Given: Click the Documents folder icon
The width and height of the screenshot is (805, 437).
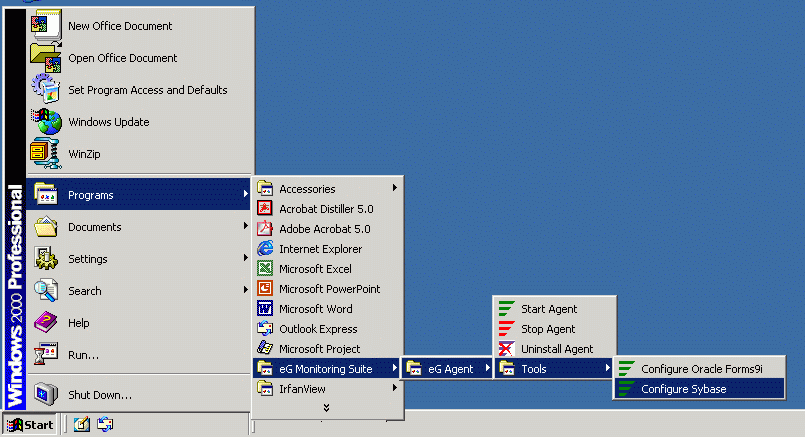Looking at the screenshot, I should 46,226.
